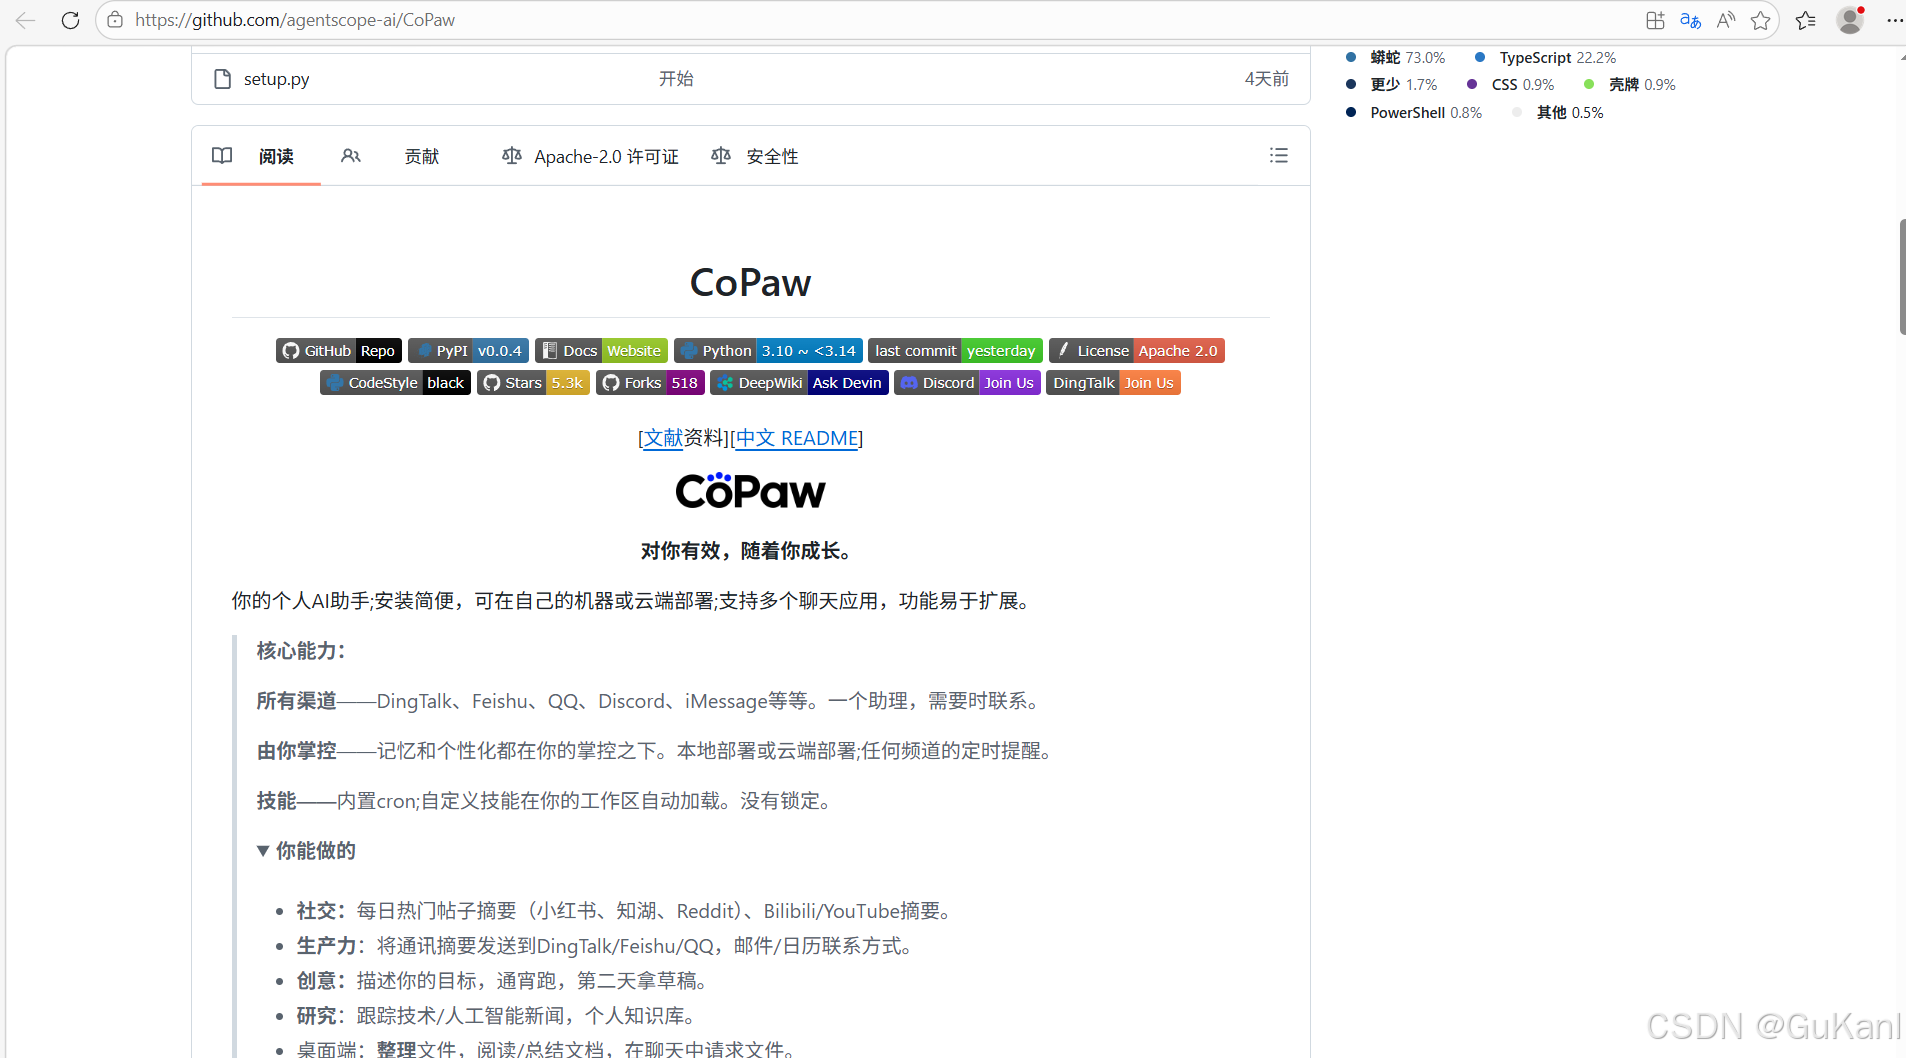Open the Docs Website badge
Screen dimensions: 1906x1058
coord(601,351)
